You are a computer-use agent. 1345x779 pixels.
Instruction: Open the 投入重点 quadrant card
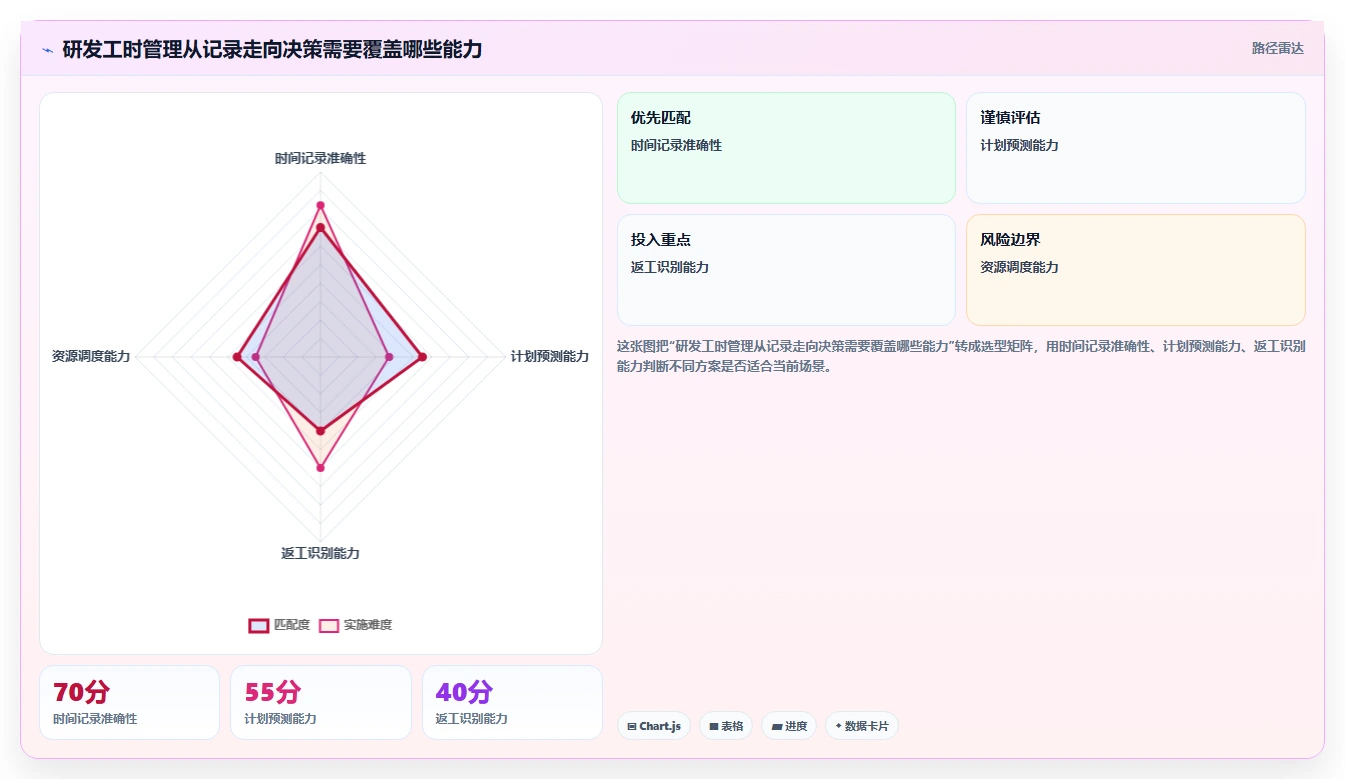pos(786,270)
